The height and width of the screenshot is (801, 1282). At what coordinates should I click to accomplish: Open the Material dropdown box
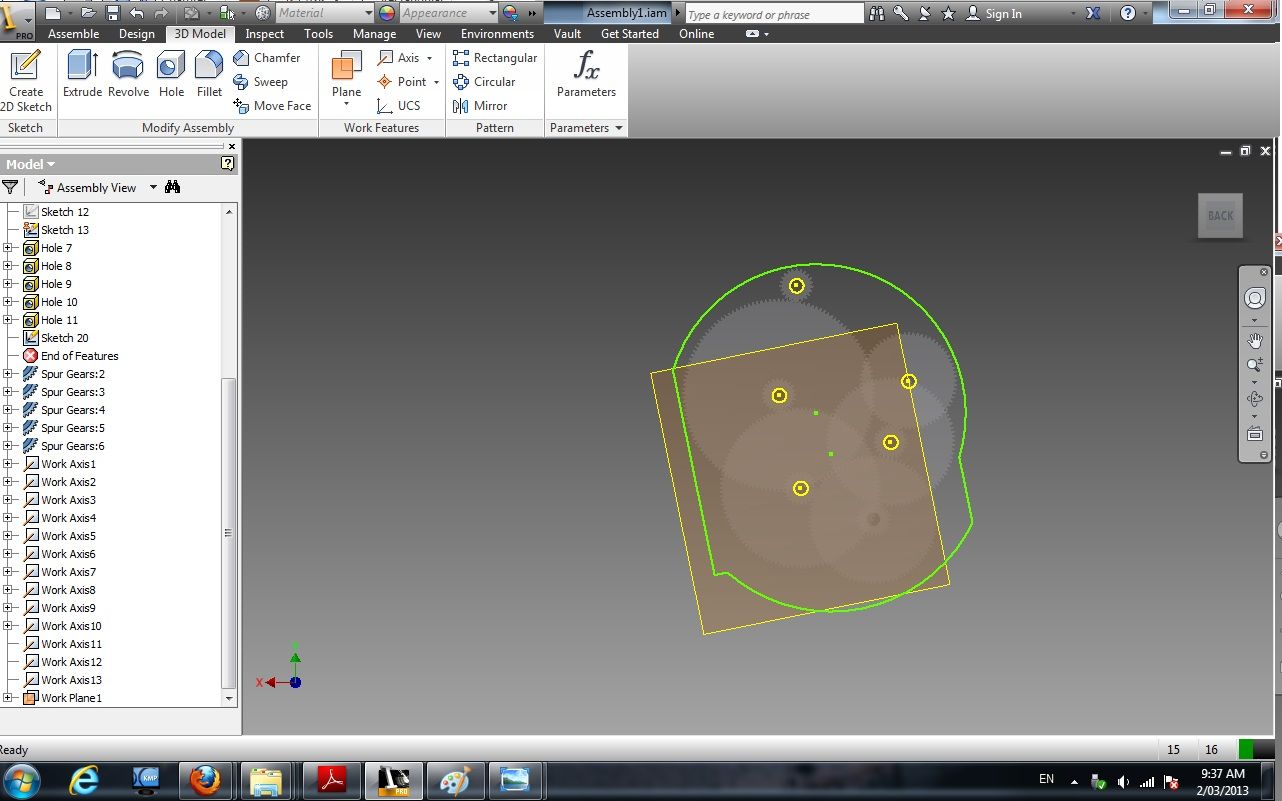tap(324, 13)
